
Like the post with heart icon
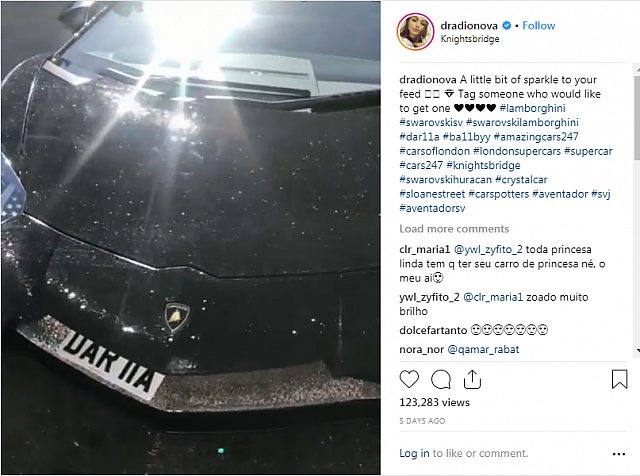[409, 379]
